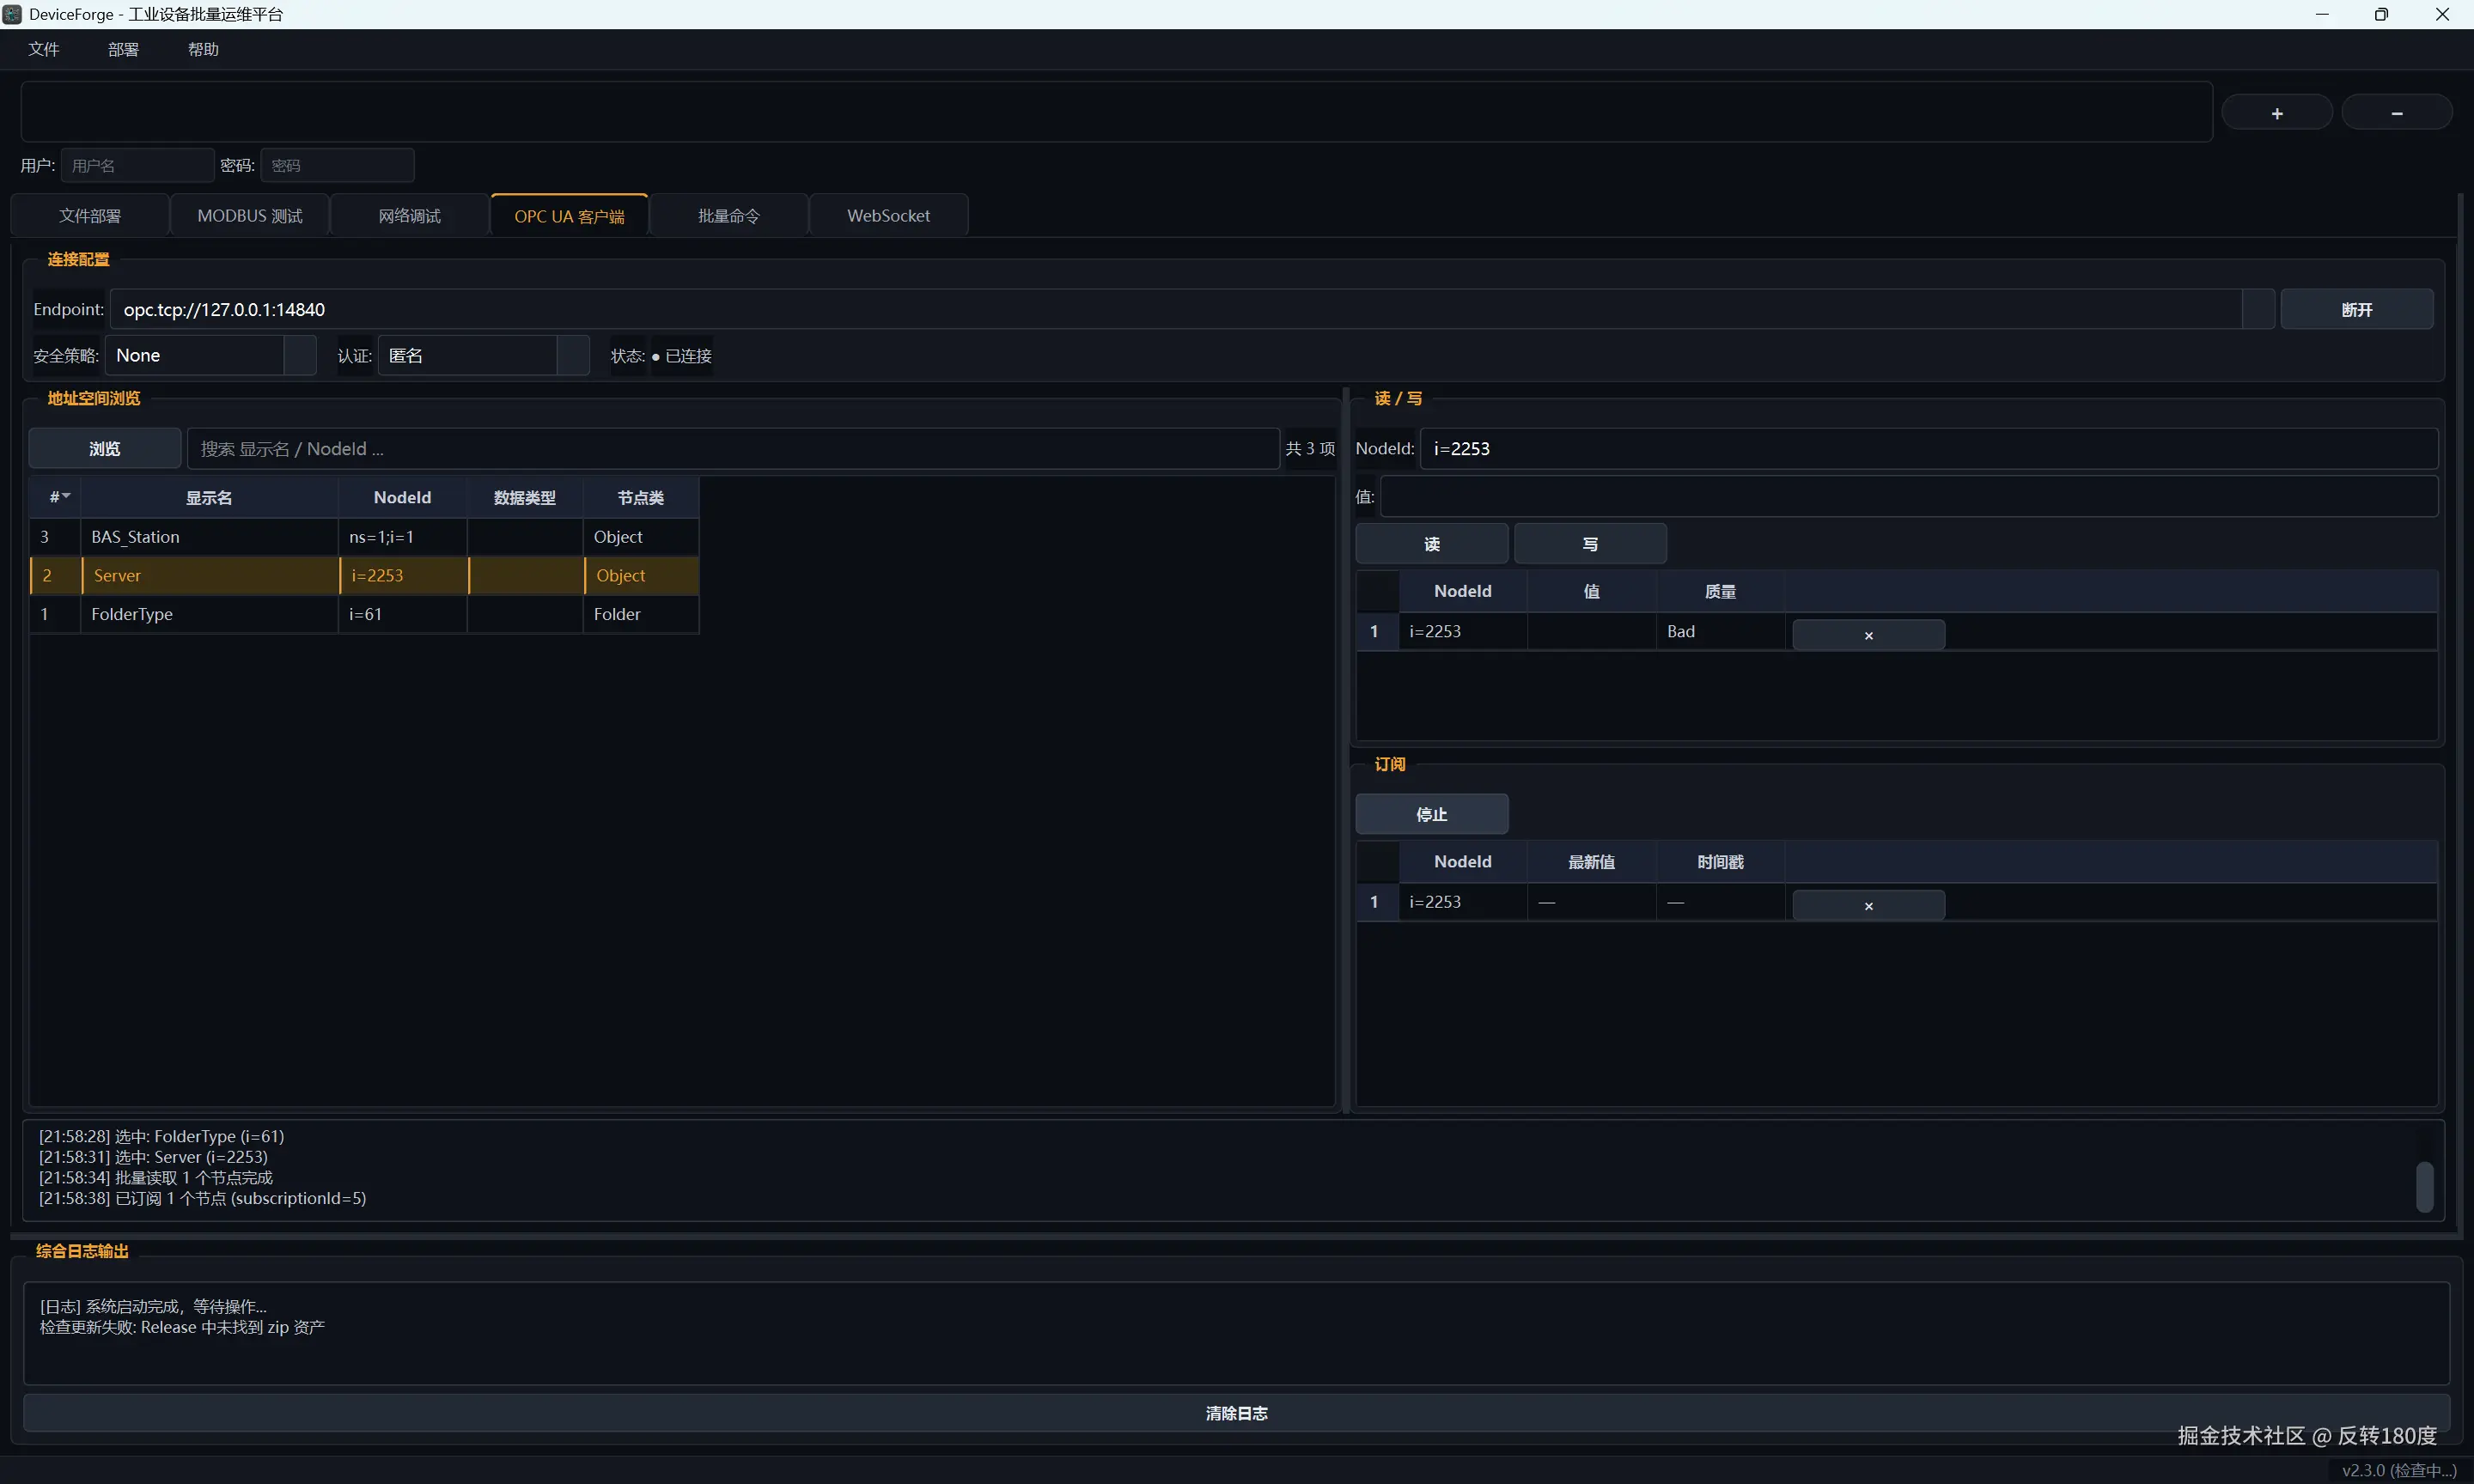Click the v2.3.0 version status text
2474x1484 pixels.
pos(2399,1470)
